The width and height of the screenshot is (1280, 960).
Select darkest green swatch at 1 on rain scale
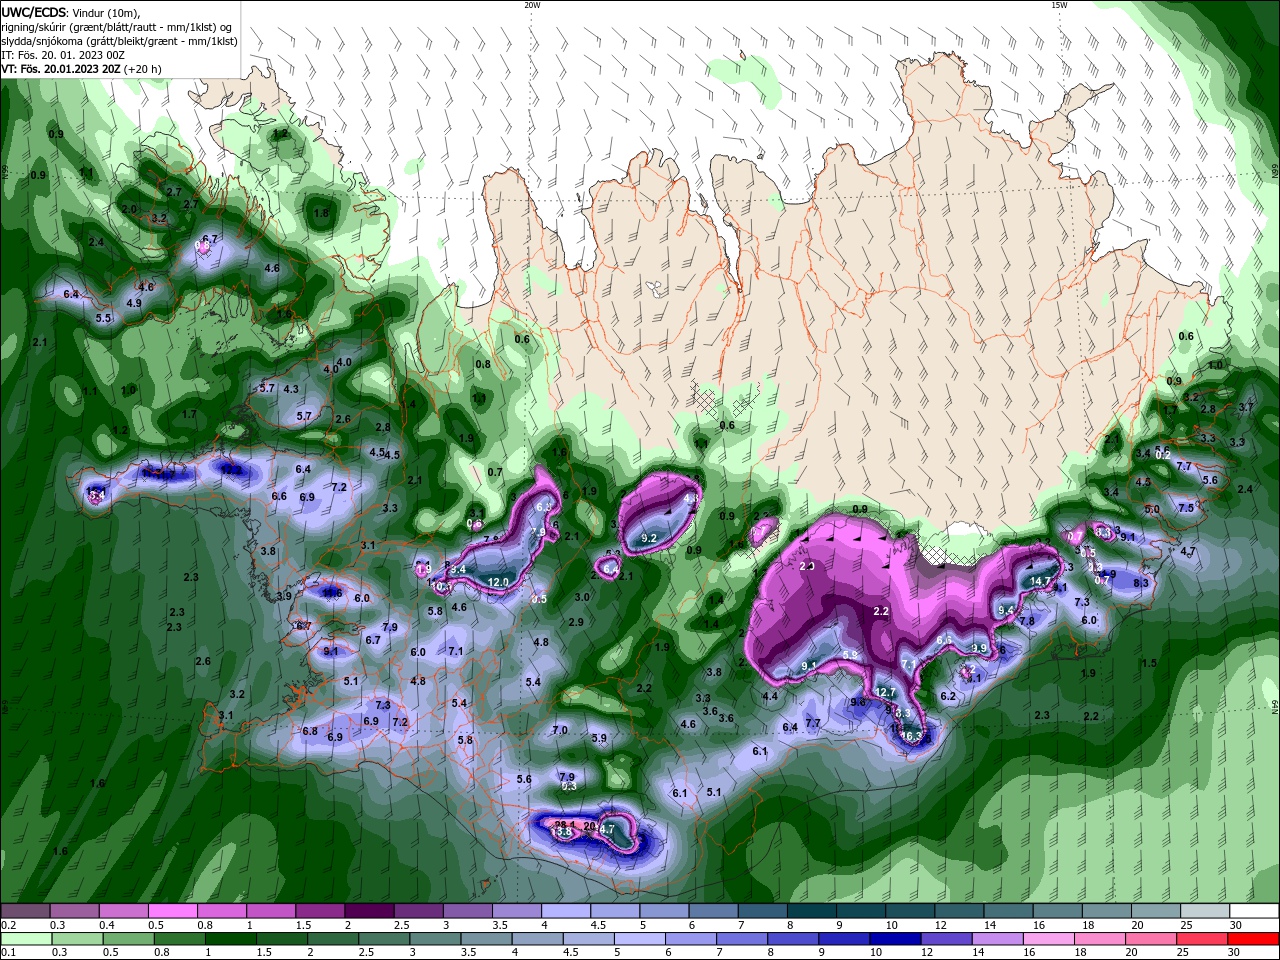[x=230, y=939]
